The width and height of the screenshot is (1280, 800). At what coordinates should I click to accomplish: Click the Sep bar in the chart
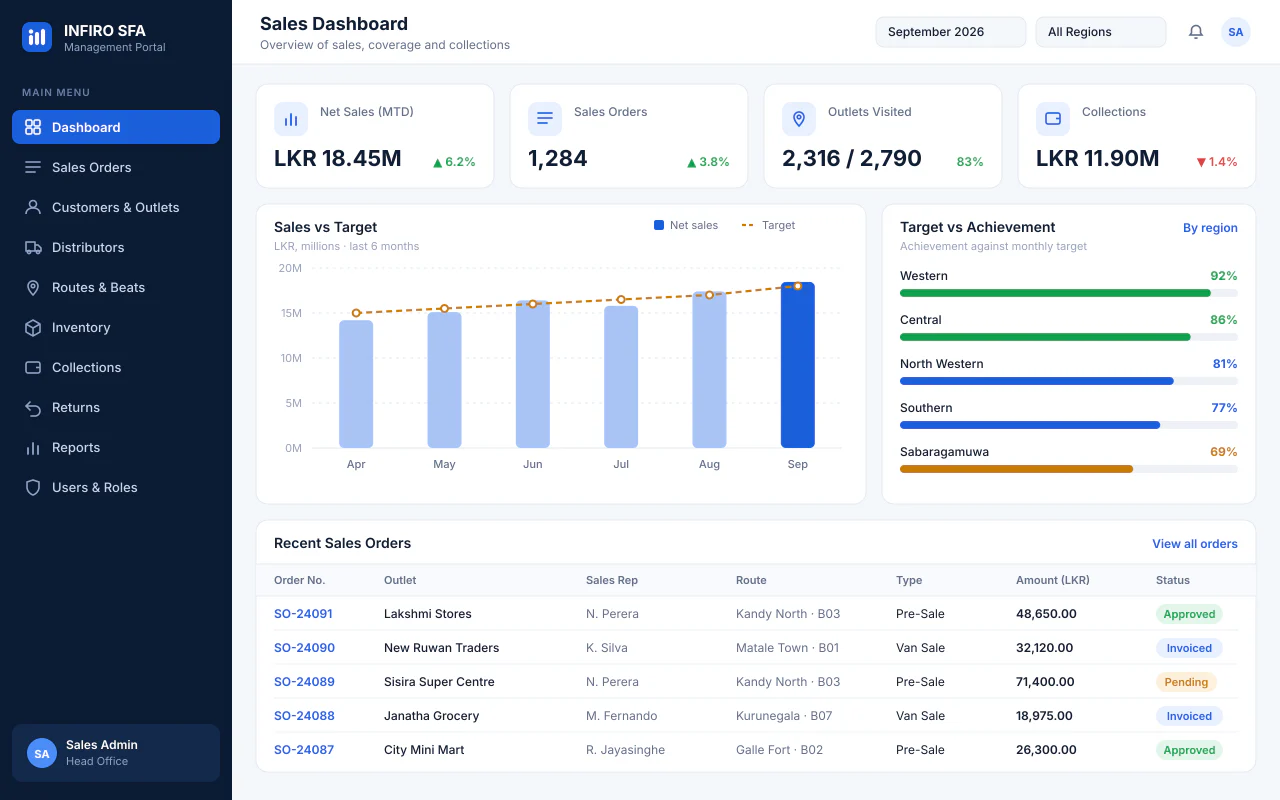coord(798,365)
